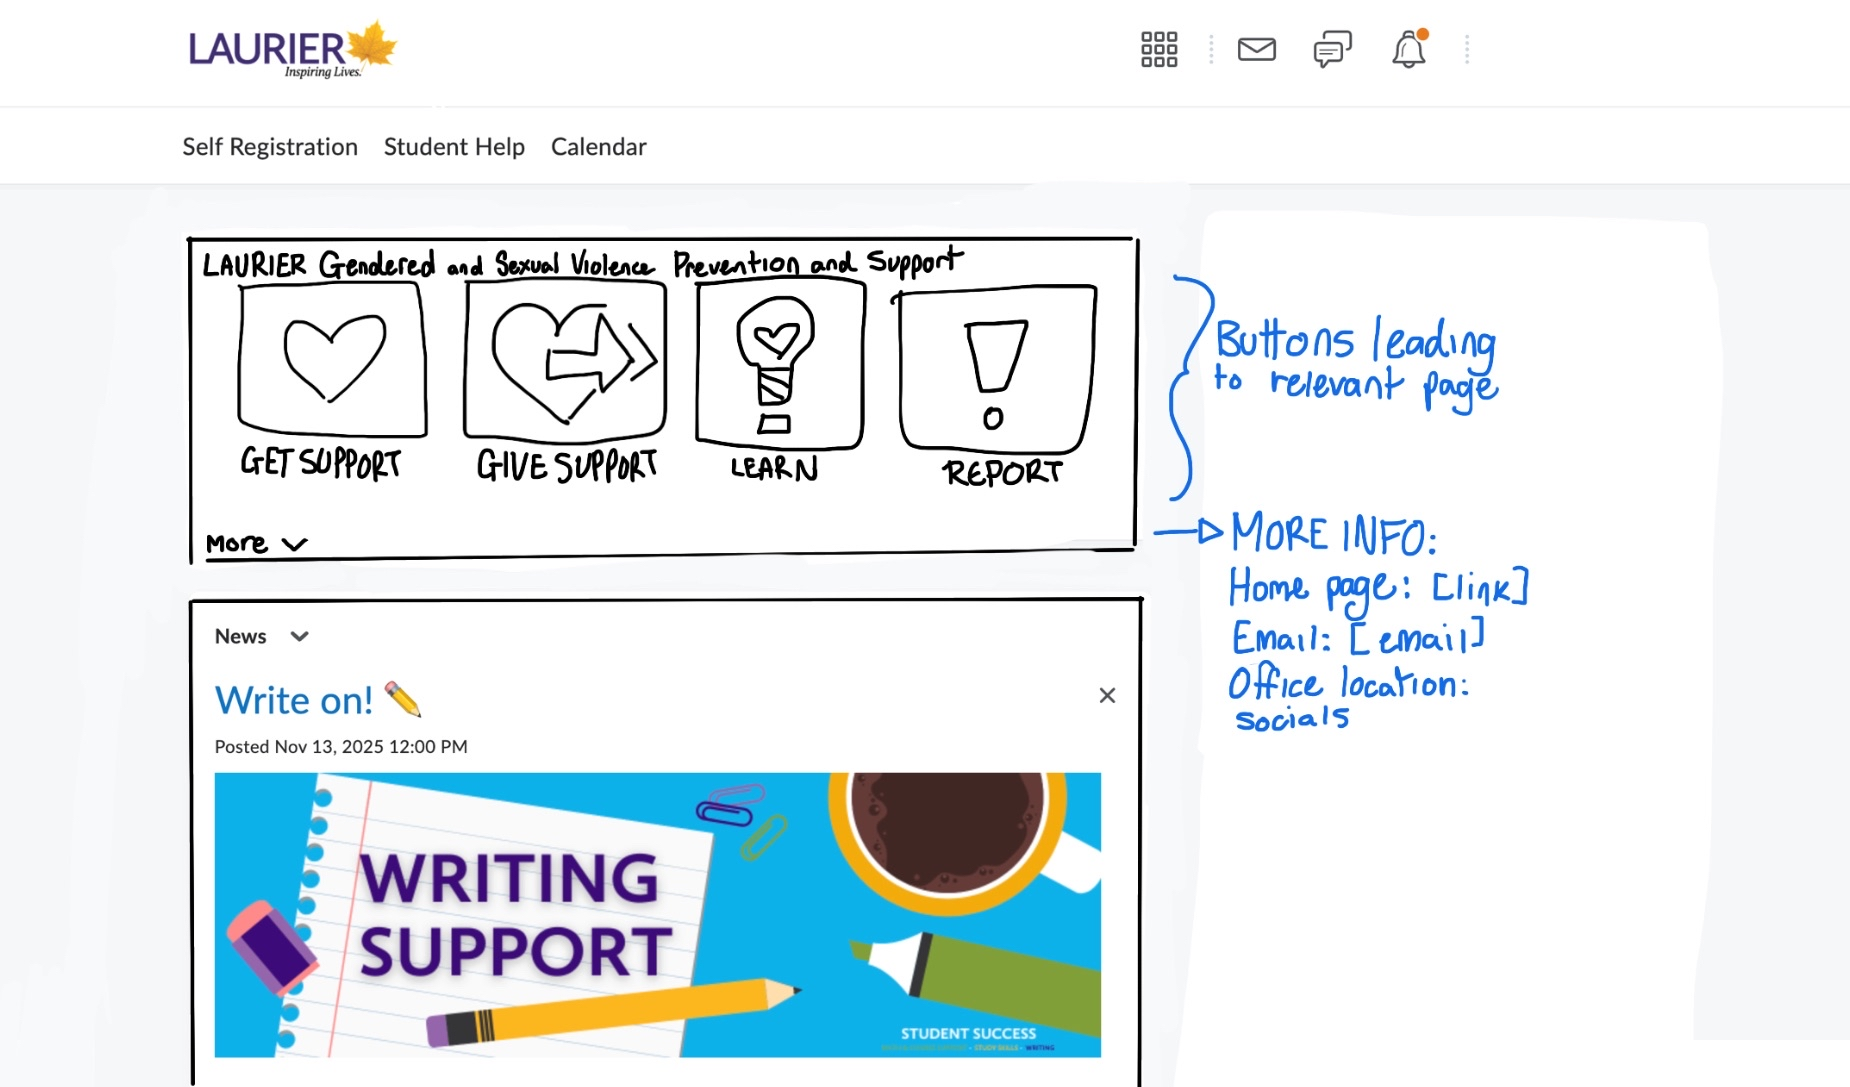Open the update alerts bell icon
Viewport: 1850px width, 1087px height.
pyautogui.click(x=1409, y=49)
